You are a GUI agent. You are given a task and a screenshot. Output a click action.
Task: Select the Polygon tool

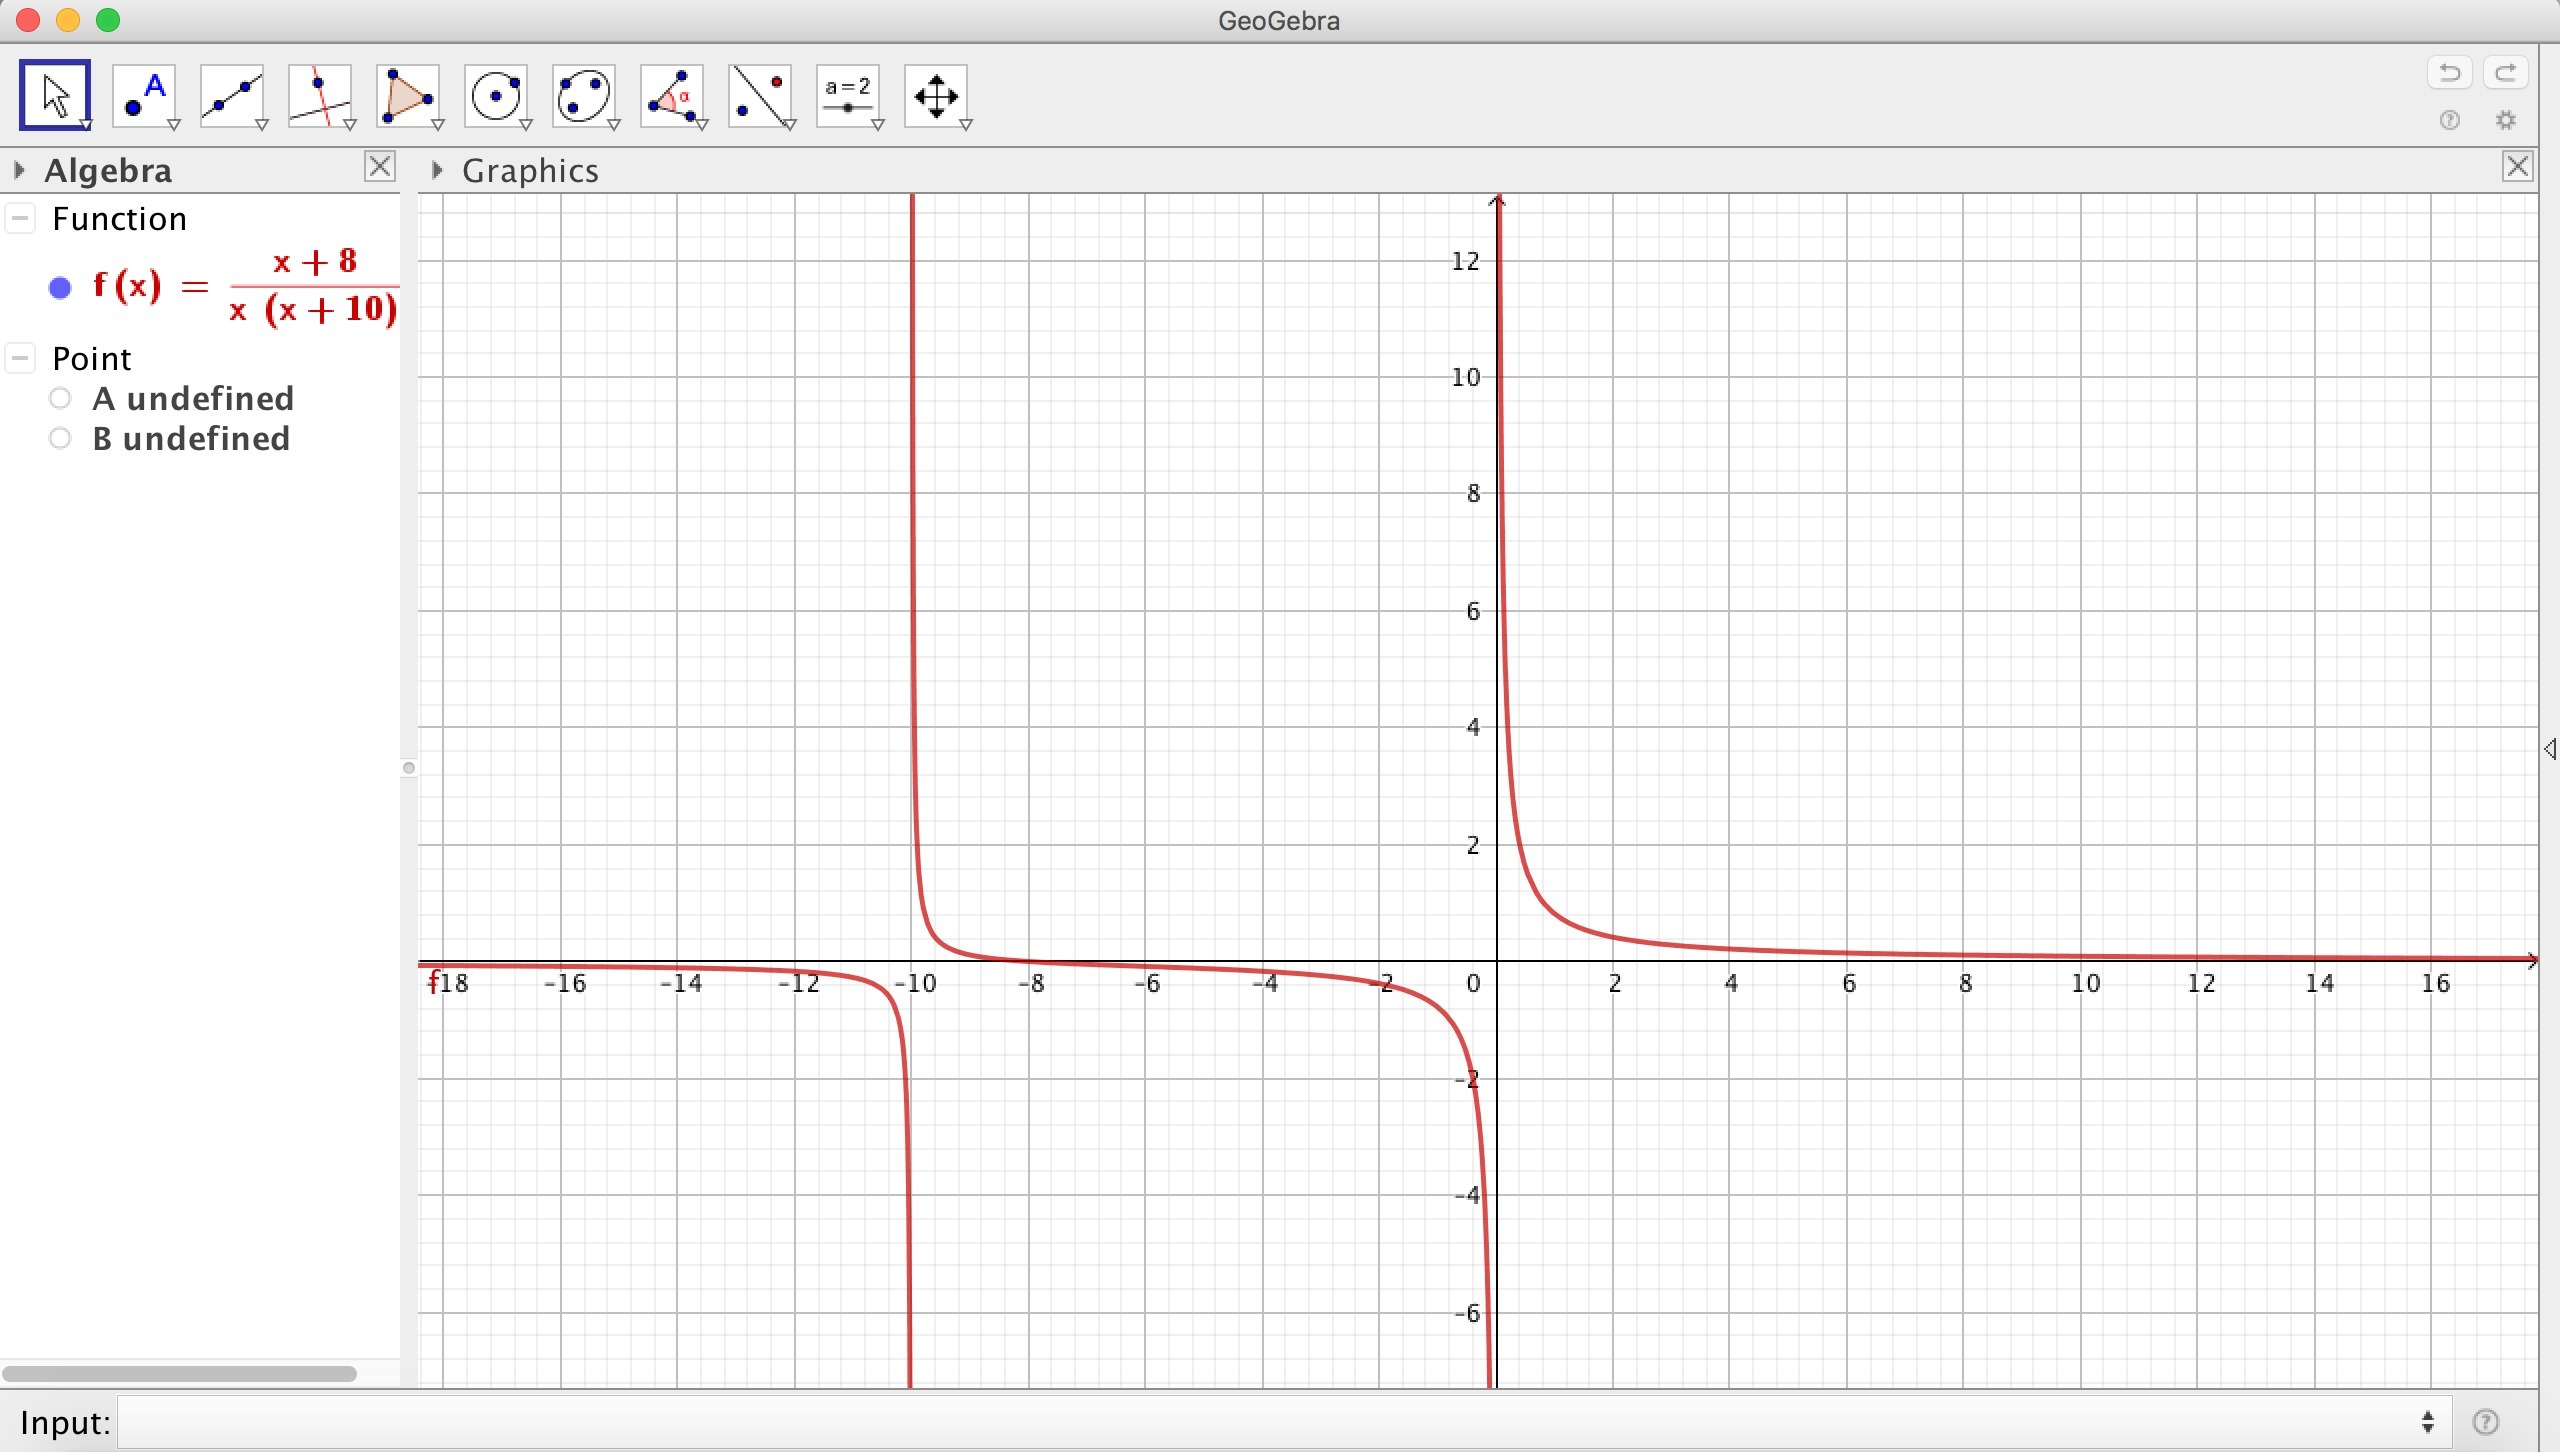(408, 96)
